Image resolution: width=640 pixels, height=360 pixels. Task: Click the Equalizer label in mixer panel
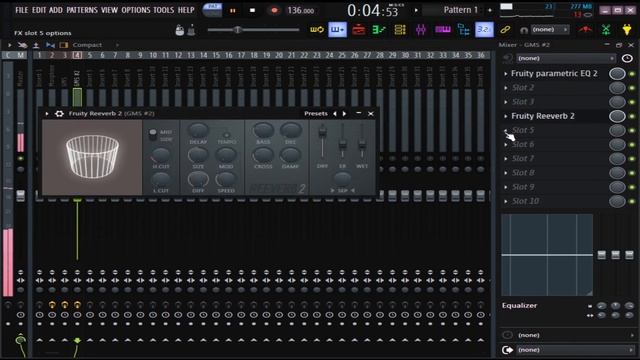tap(519, 305)
